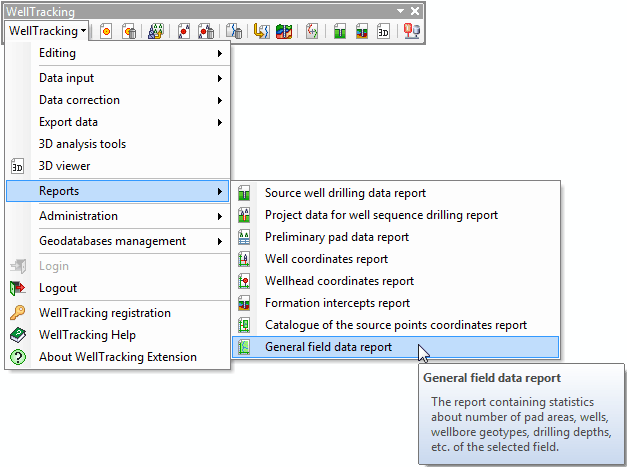This screenshot has height=467, width=627.
Task: Click the toolbar colored geological layers icon
Action: [284, 31]
